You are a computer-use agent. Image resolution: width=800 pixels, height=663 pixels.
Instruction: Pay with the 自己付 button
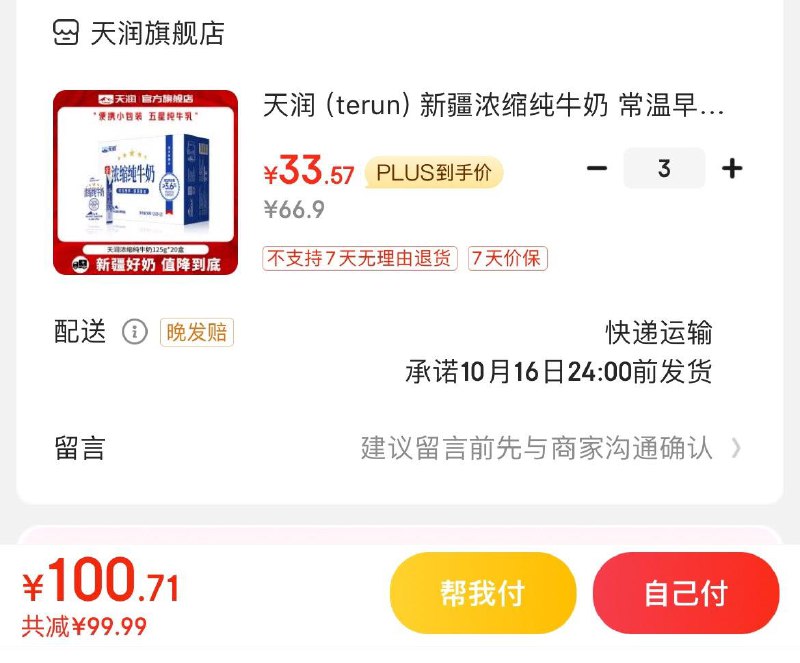pyautogui.click(x=686, y=593)
